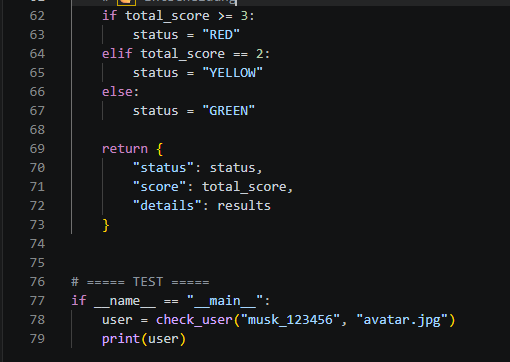510x362 pixels.
Task: Click the "__main__" string
Action: coord(225,301)
